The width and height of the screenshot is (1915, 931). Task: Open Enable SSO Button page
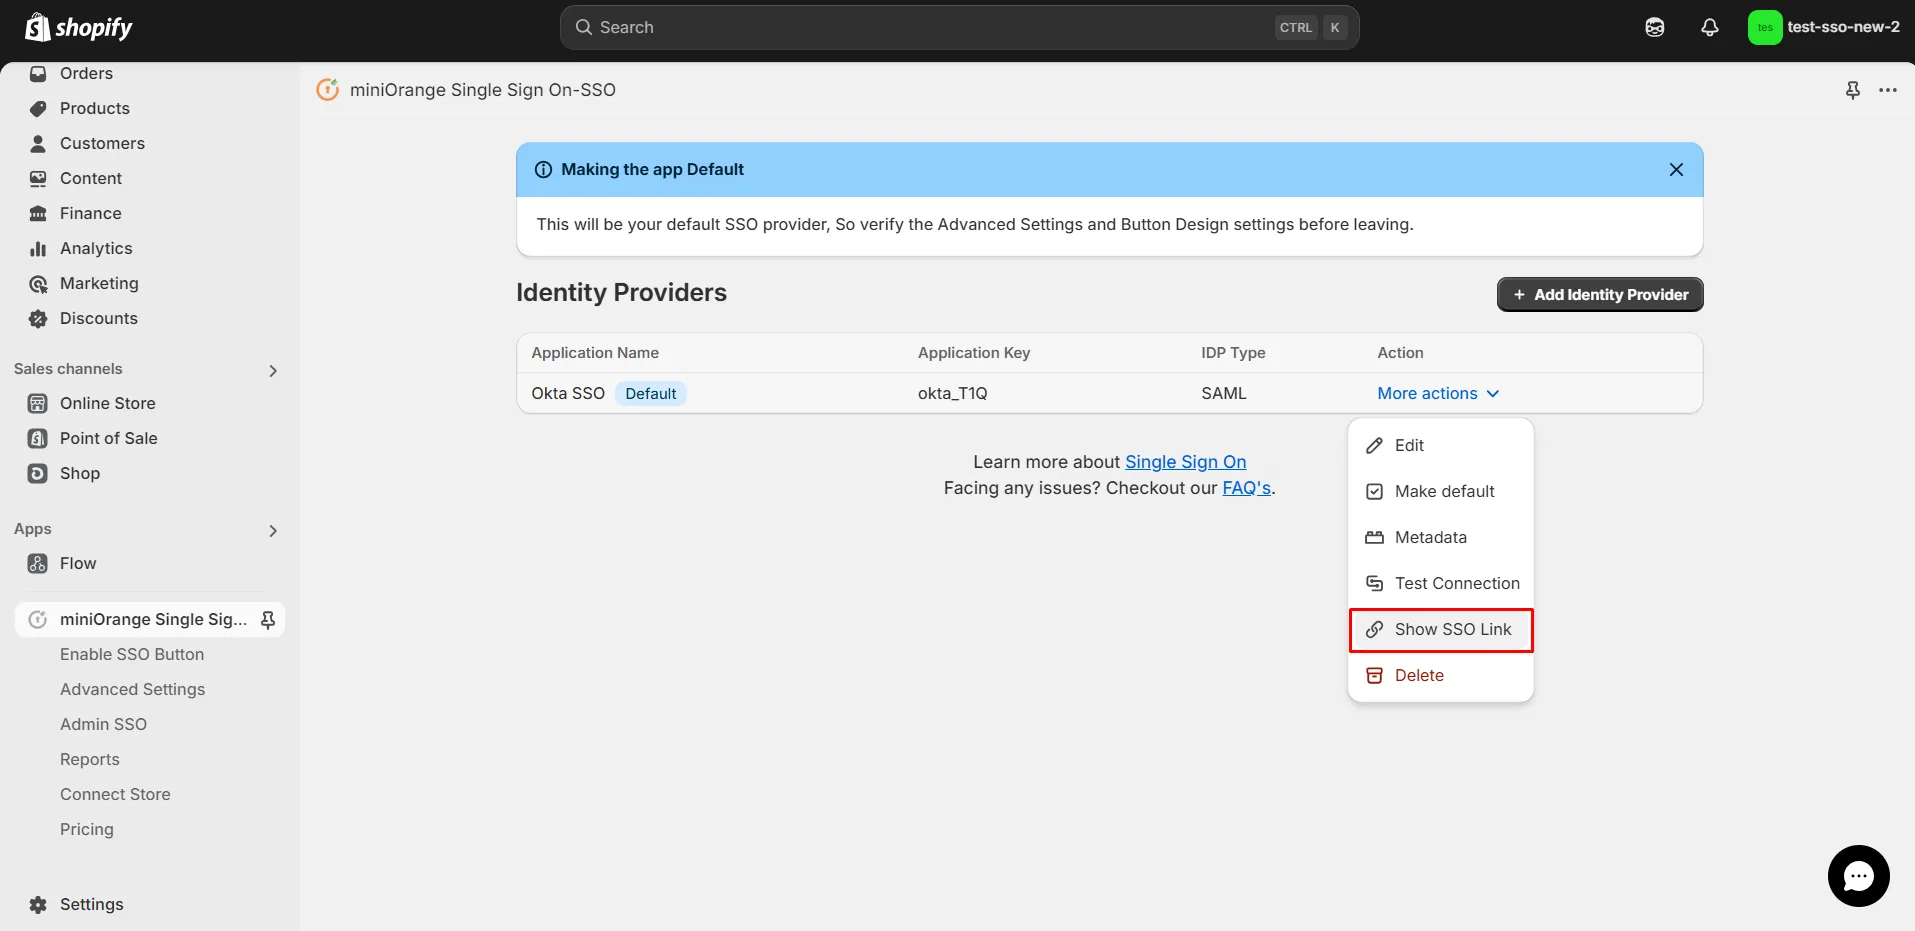(132, 654)
